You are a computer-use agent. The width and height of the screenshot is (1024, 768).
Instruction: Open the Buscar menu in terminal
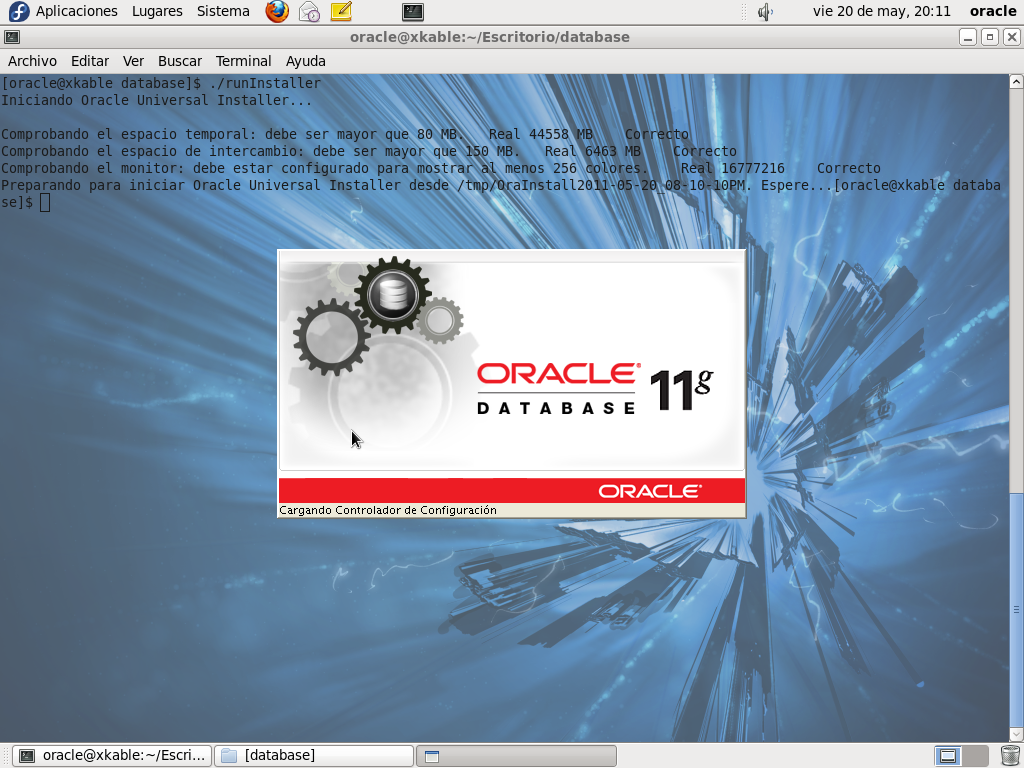click(x=180, y=61)
